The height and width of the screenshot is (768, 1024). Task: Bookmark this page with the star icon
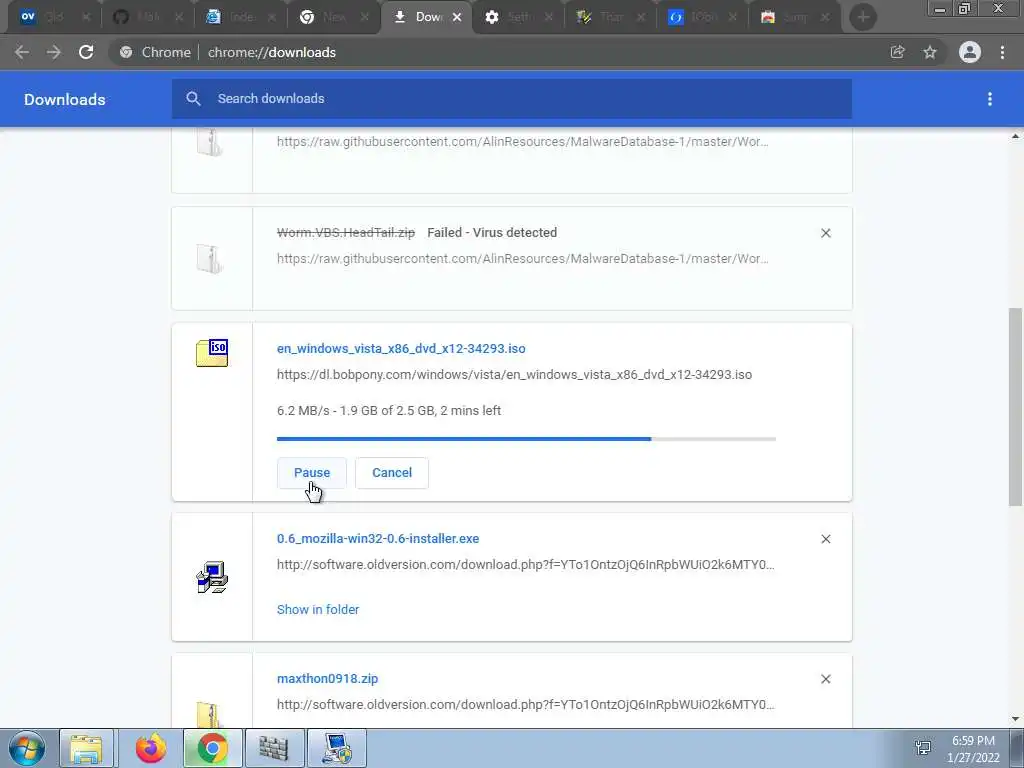tap(930, 52)
